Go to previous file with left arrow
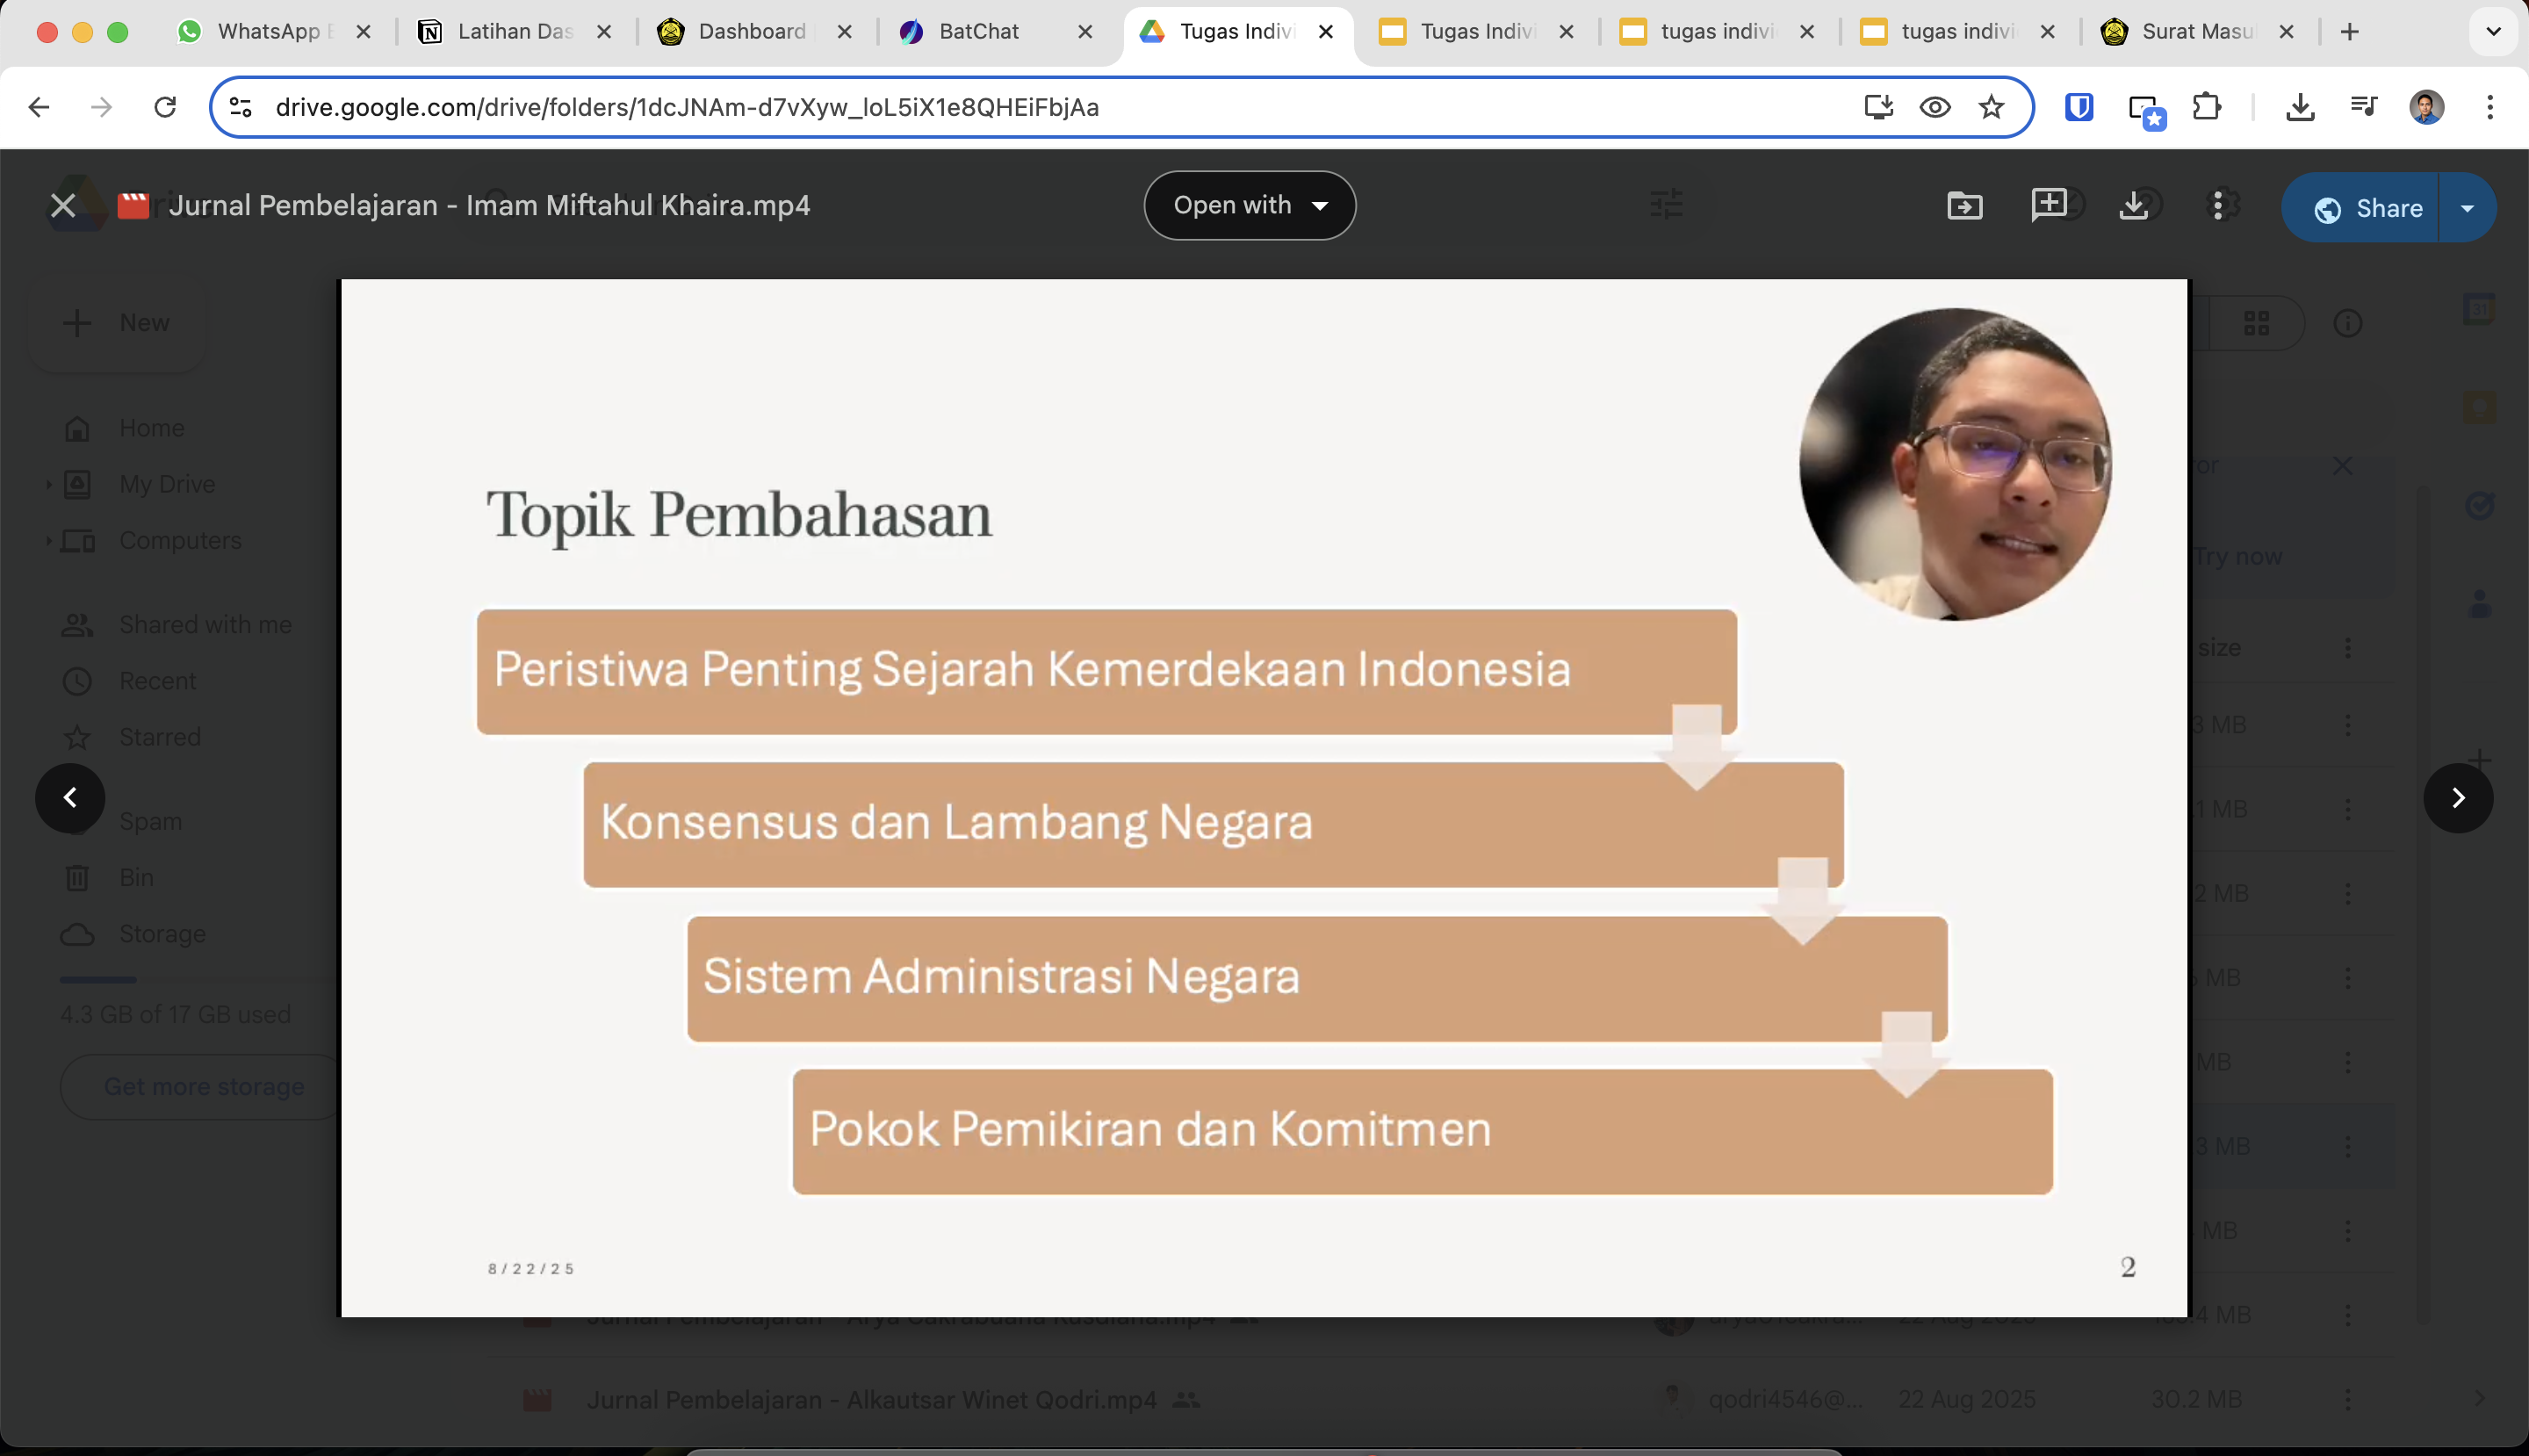Viewport: 2529px width, 1456px height. [x=70, y=797]
